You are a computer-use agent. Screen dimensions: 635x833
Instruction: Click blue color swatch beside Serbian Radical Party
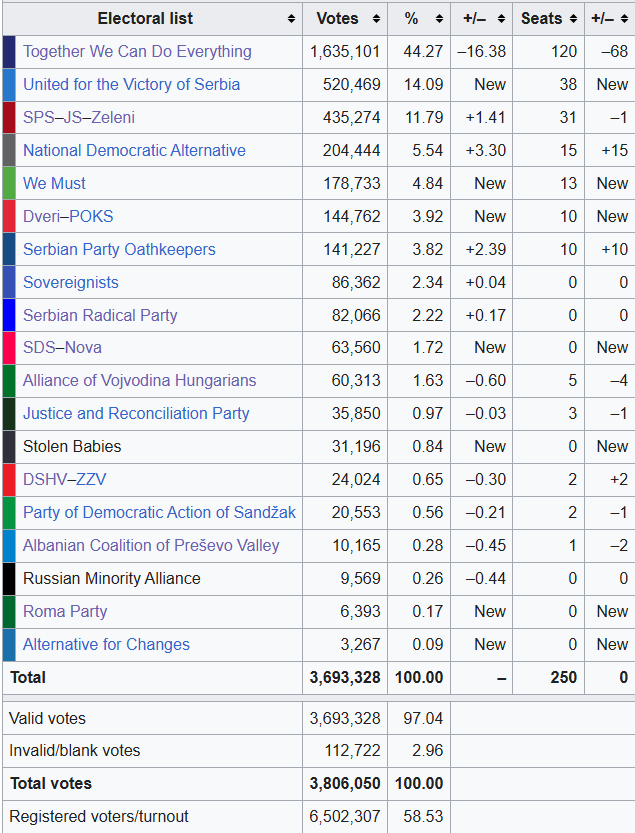pos(9,316)
